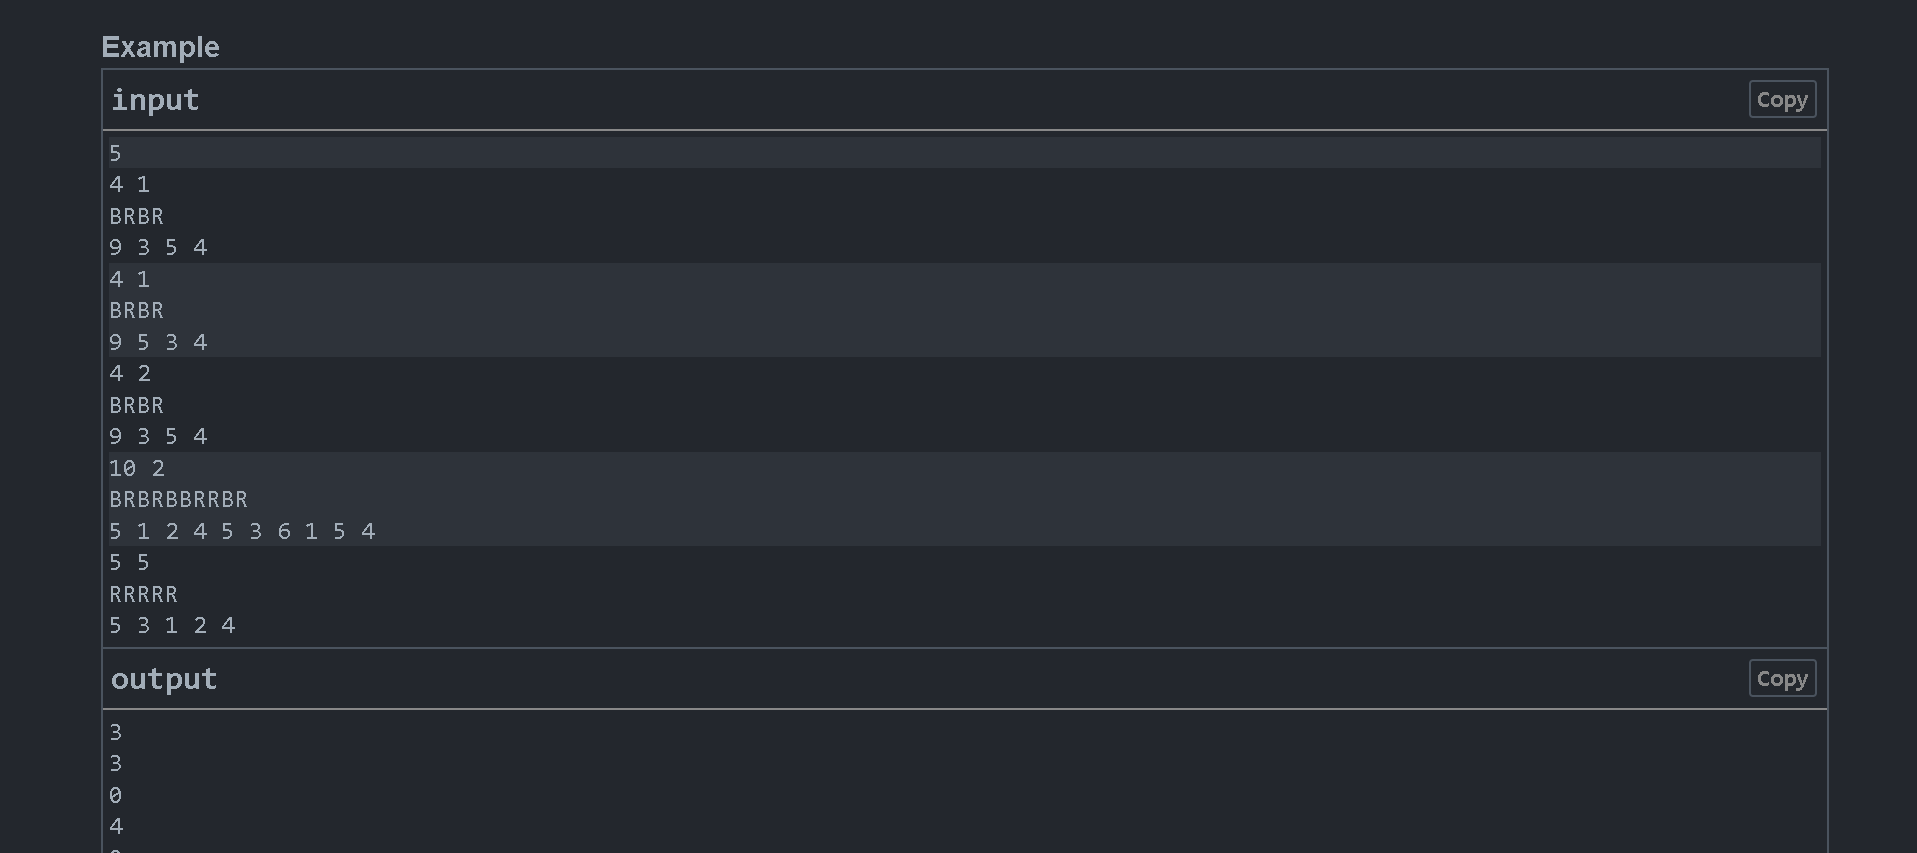The height and width of the screenshot is (853, 1917).
Task: Click the line "5 1 2 4 5 3 6 1 5 4"
Action: [242, 531]
